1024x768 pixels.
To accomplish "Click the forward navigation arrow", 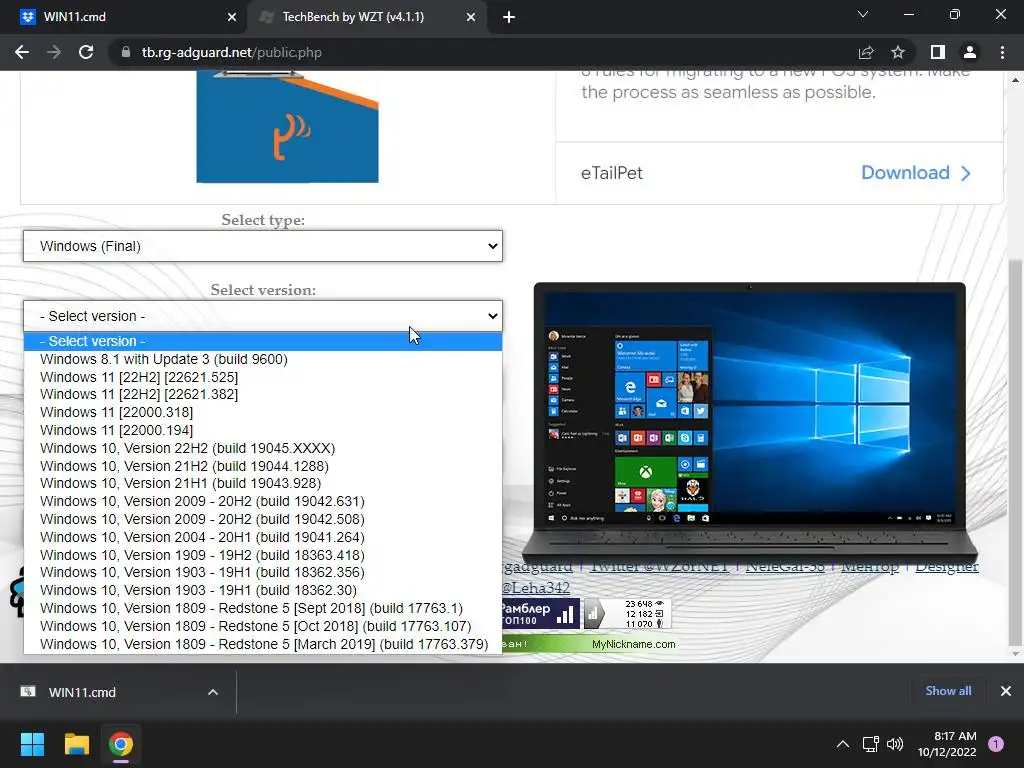I will coord(54,52).
